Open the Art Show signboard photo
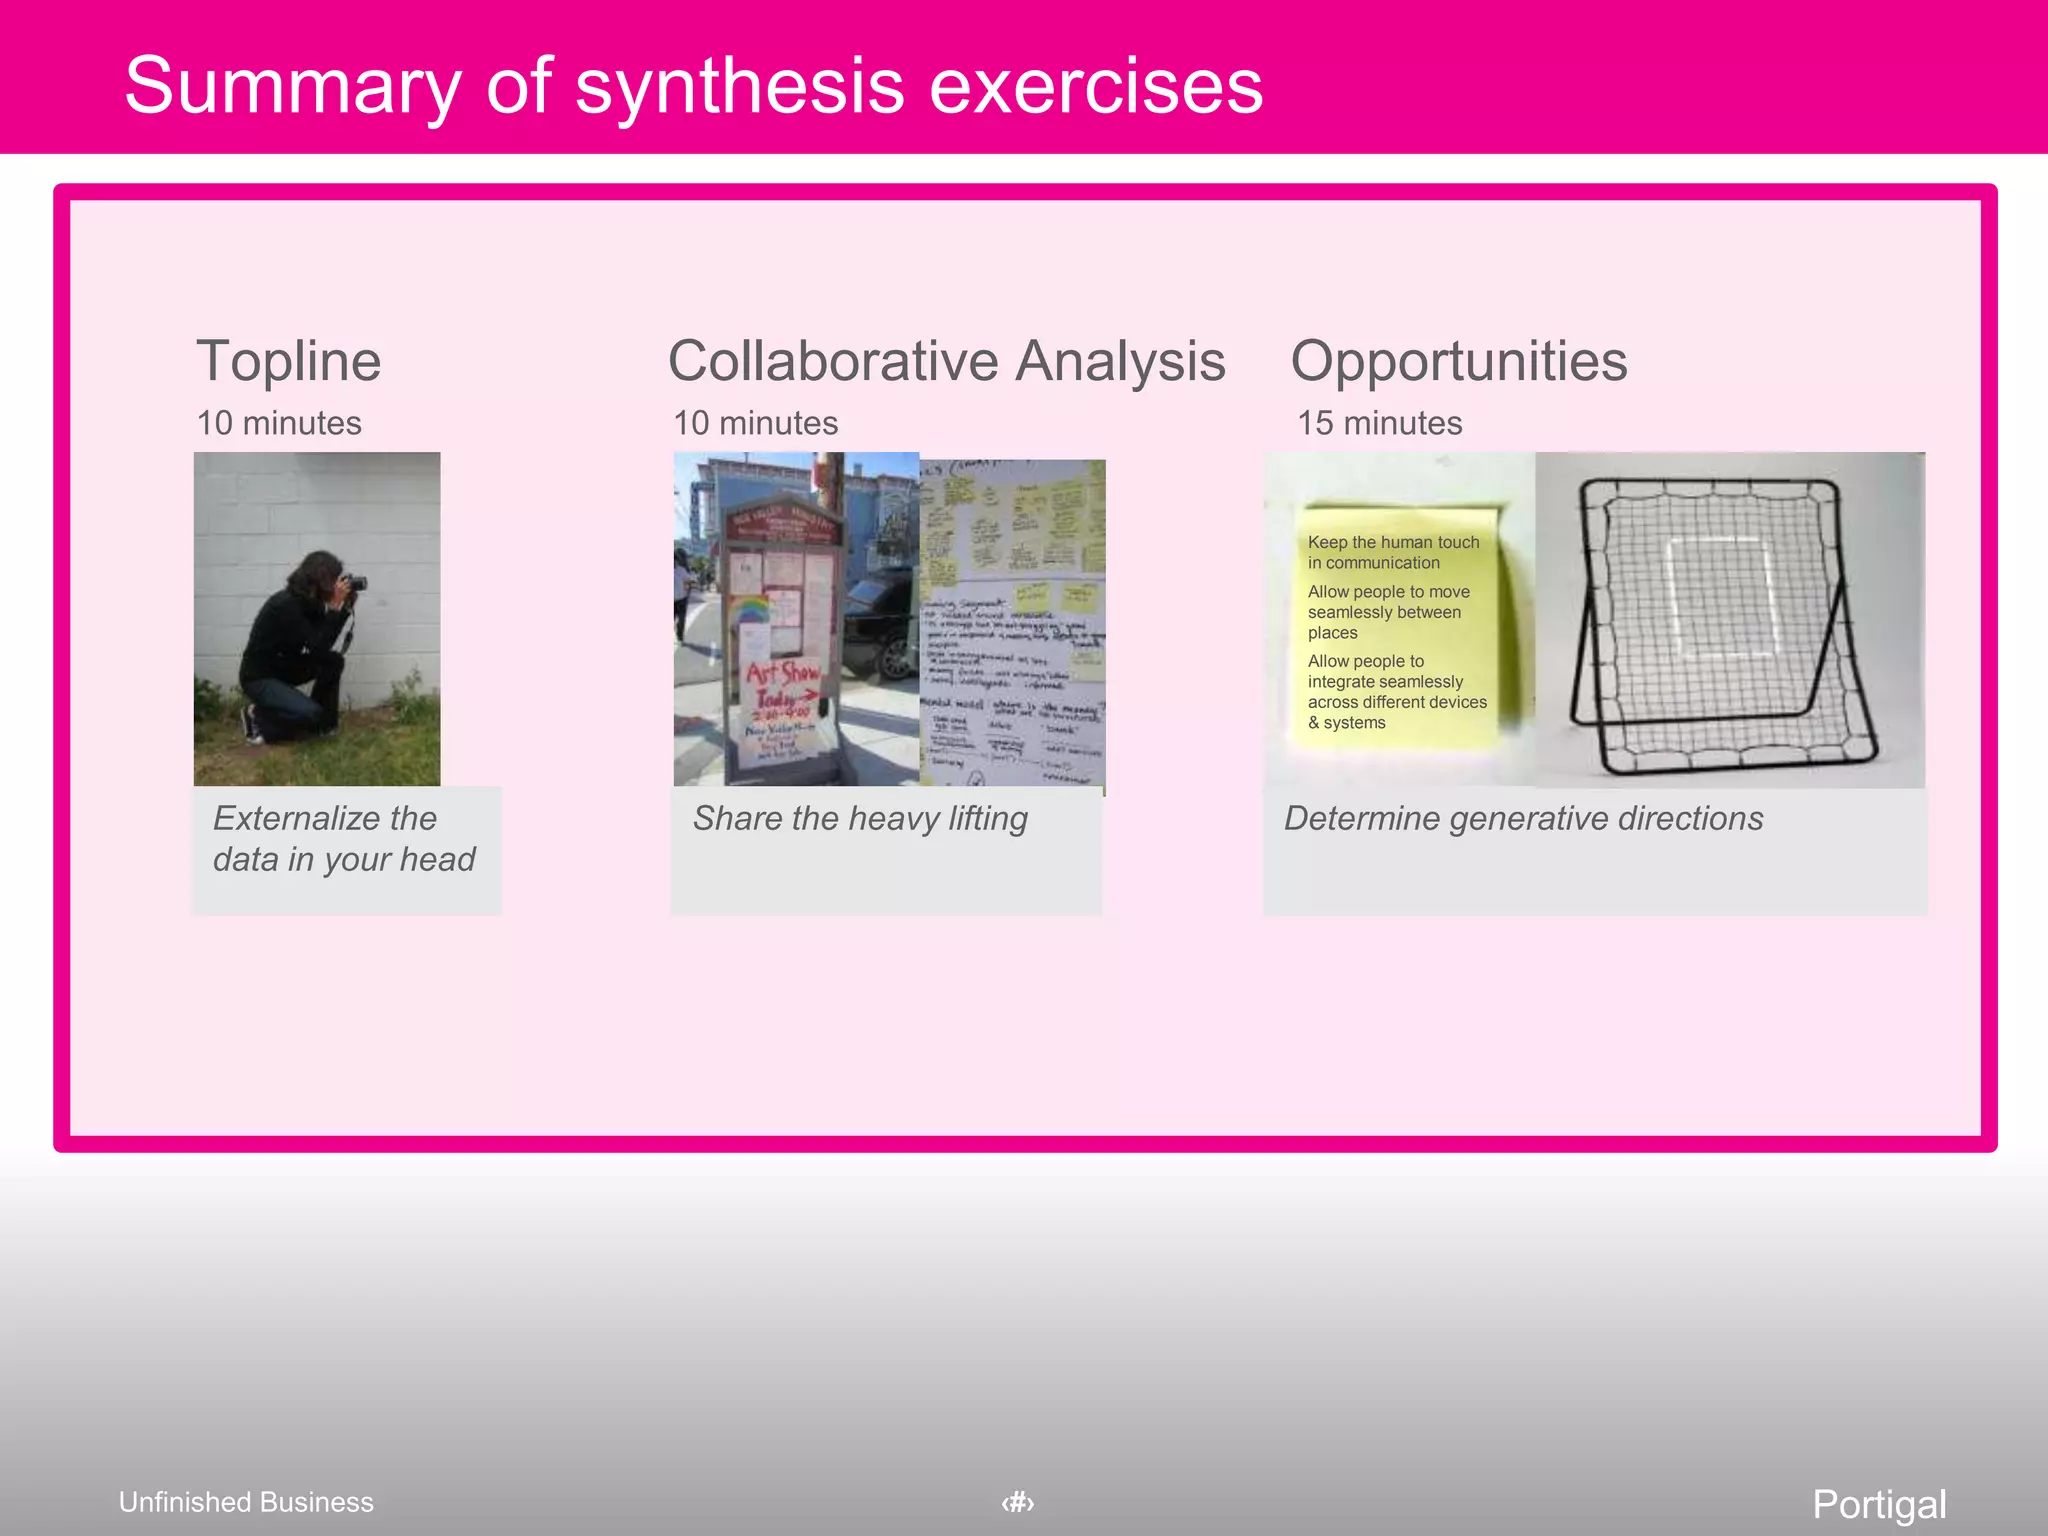Screen dimensions: 2048x1536 click(796, 619)
